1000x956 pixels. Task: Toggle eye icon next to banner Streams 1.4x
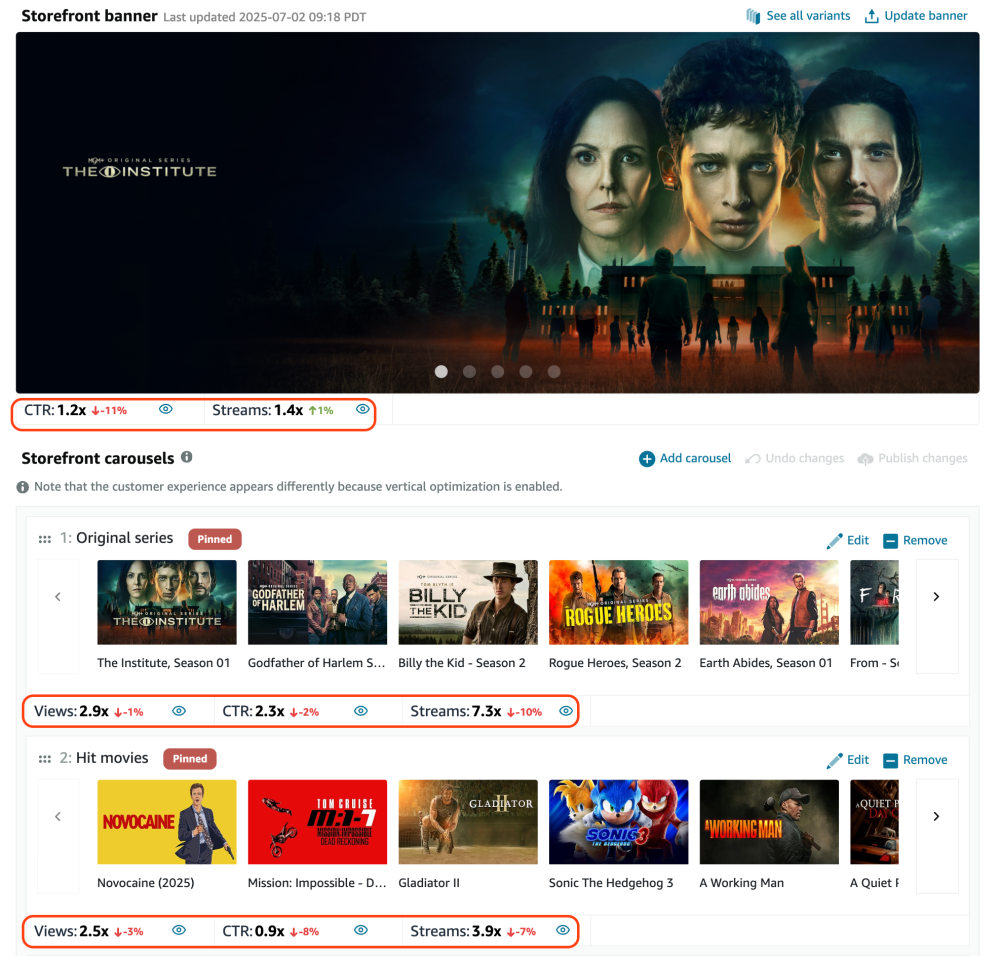pos(362,409)
